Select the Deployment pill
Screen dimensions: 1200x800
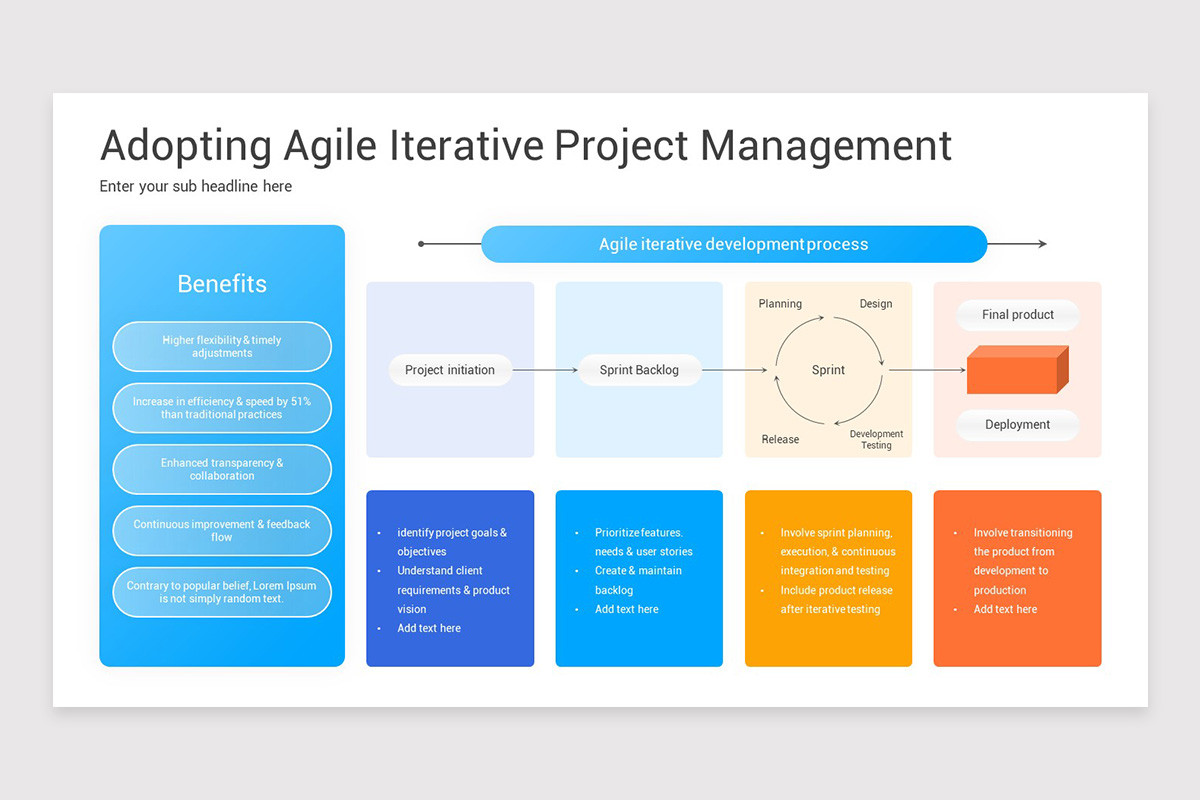(x=1017, y=424)
